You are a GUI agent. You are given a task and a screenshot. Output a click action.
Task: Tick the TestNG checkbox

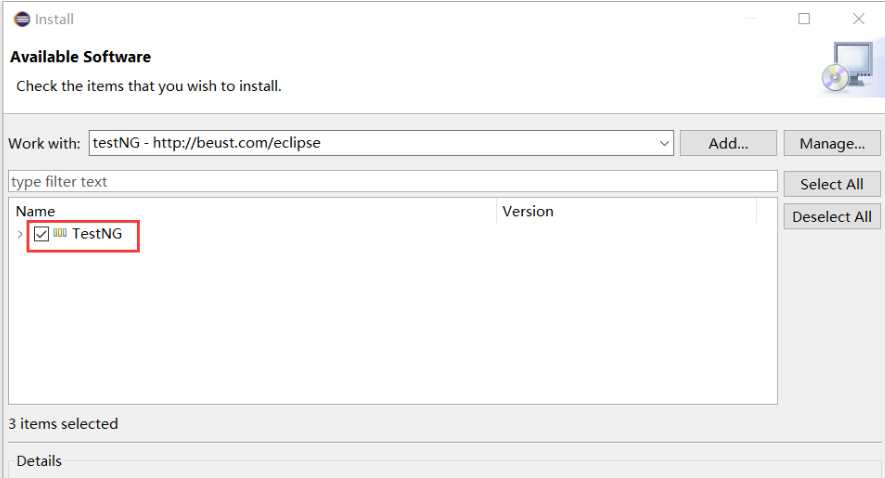41,234
